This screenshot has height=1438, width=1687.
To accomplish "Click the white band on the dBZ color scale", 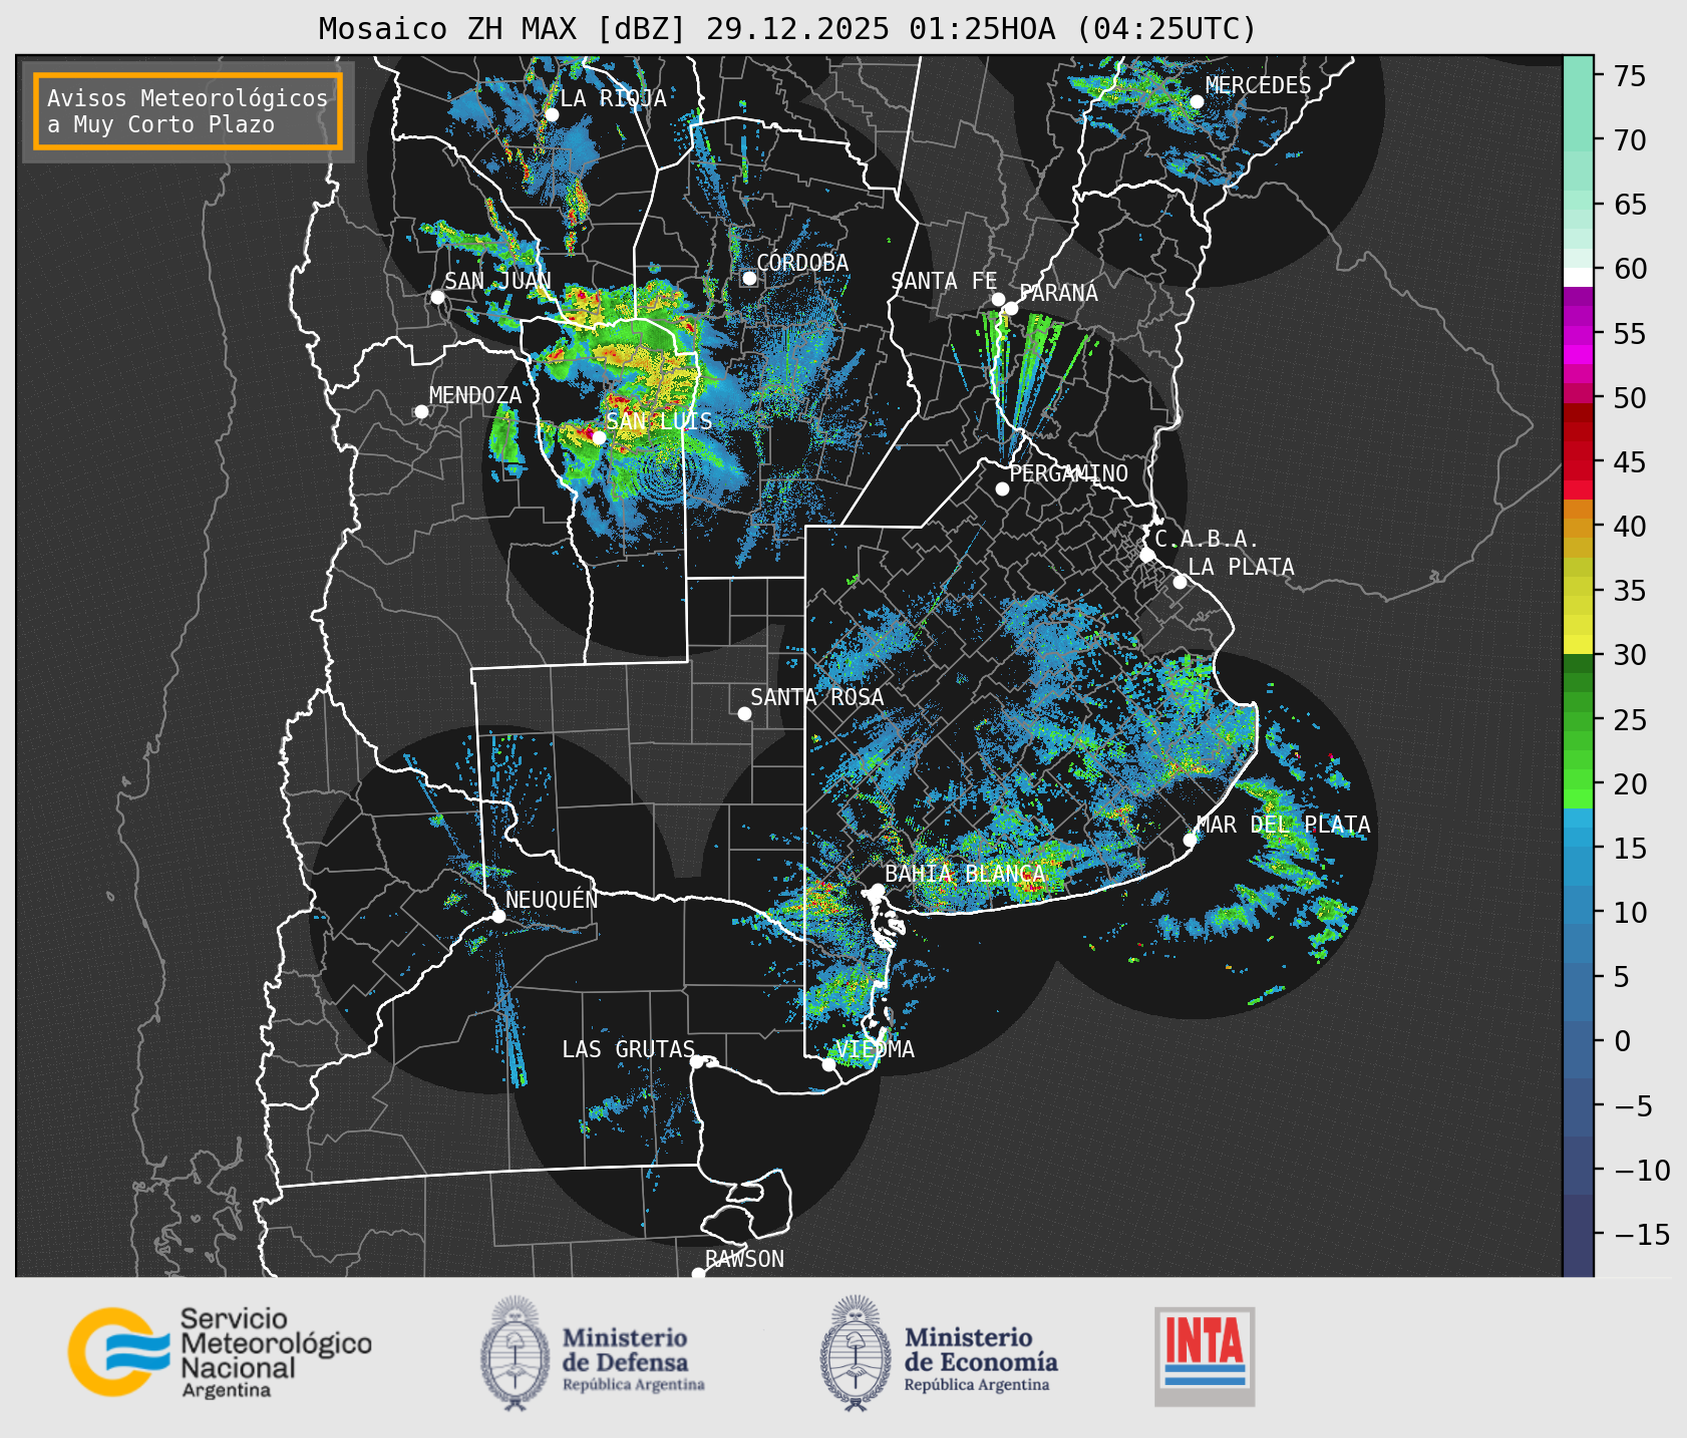I will pos(1578,276).
